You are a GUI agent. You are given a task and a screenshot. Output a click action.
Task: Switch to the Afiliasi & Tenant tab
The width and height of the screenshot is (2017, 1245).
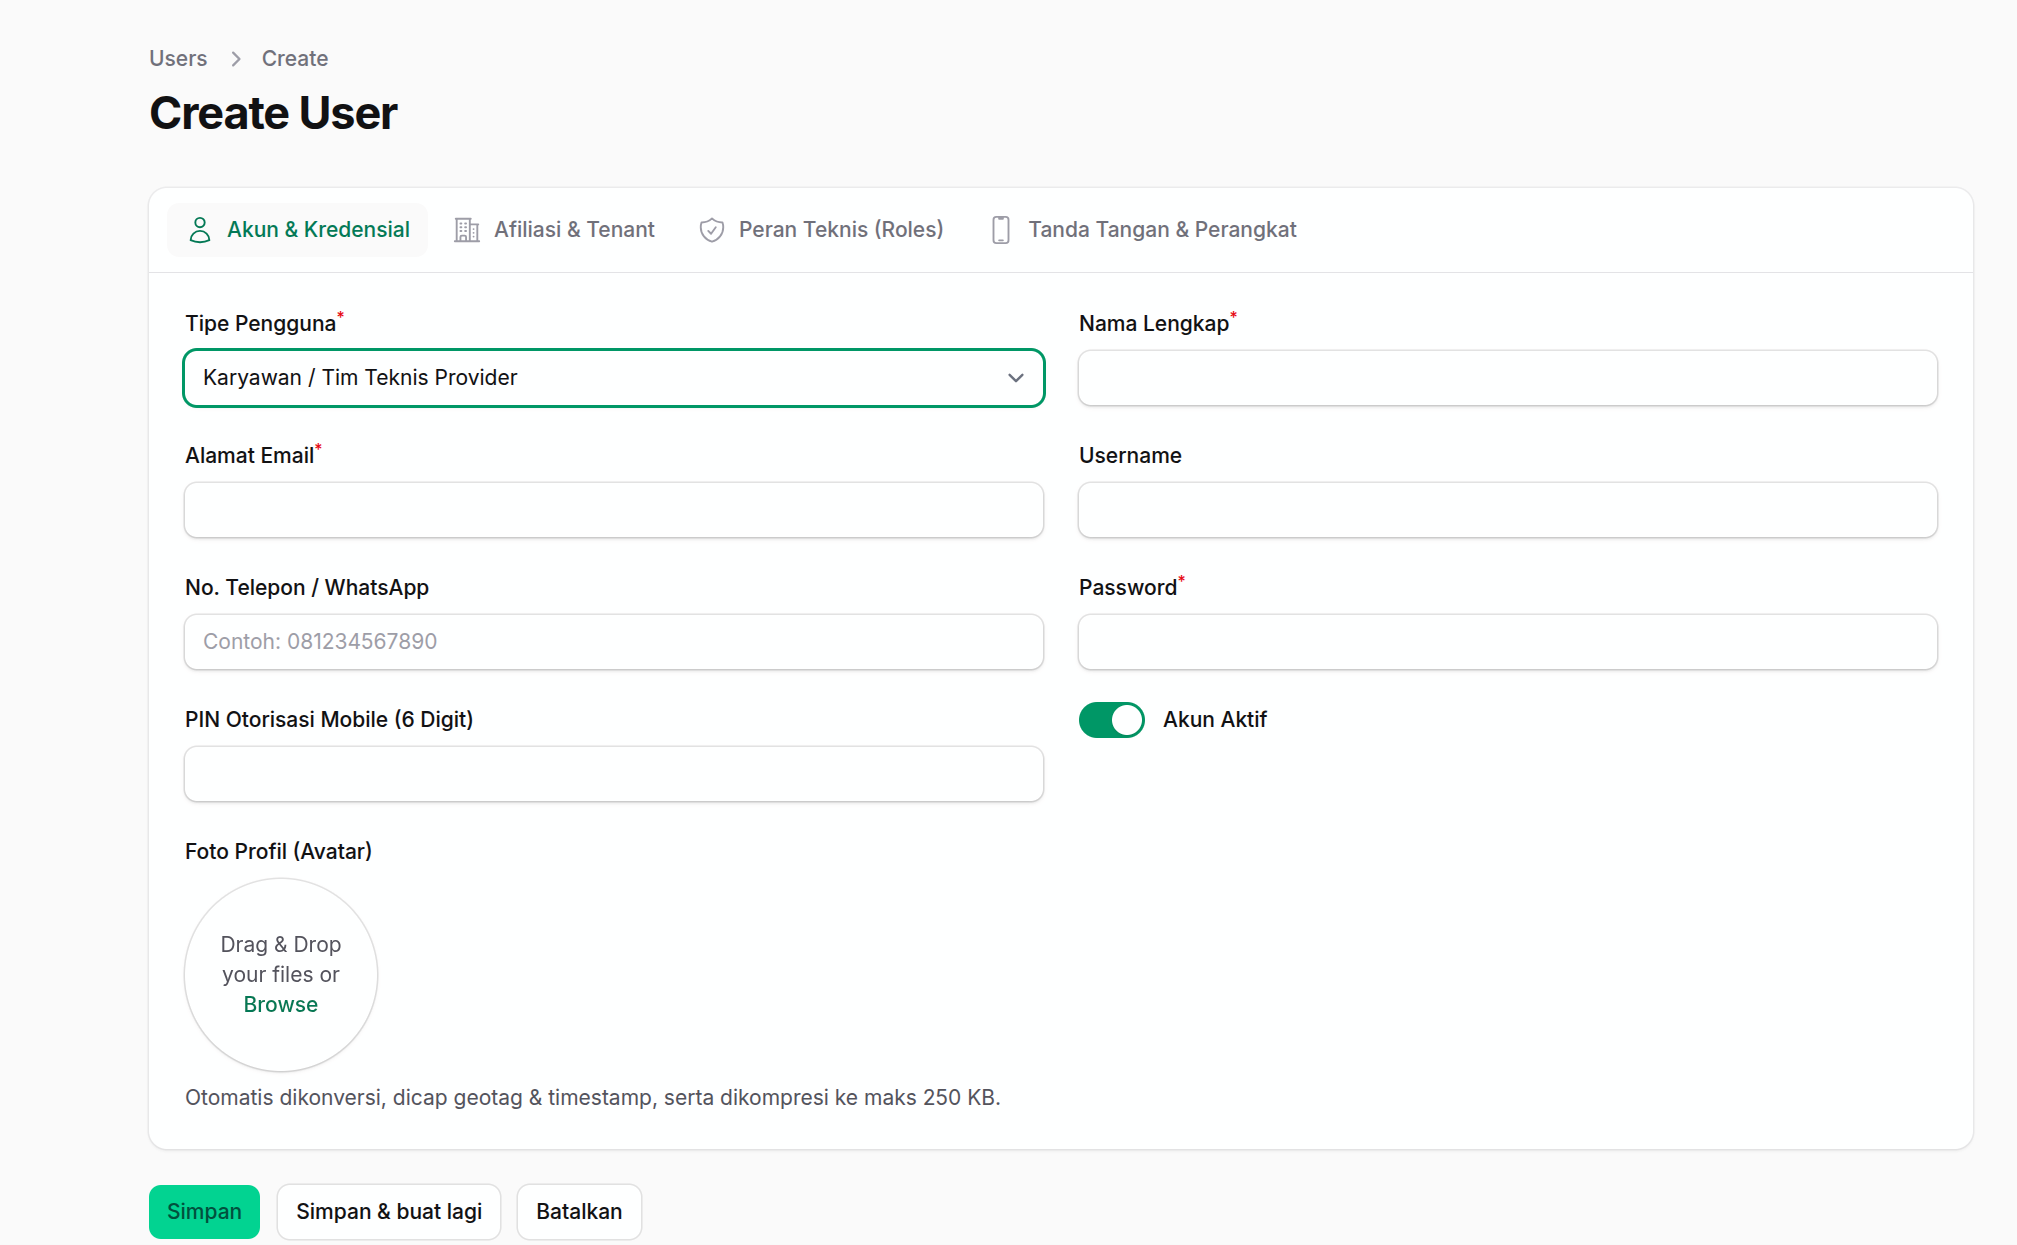click(x=554, y=230)
